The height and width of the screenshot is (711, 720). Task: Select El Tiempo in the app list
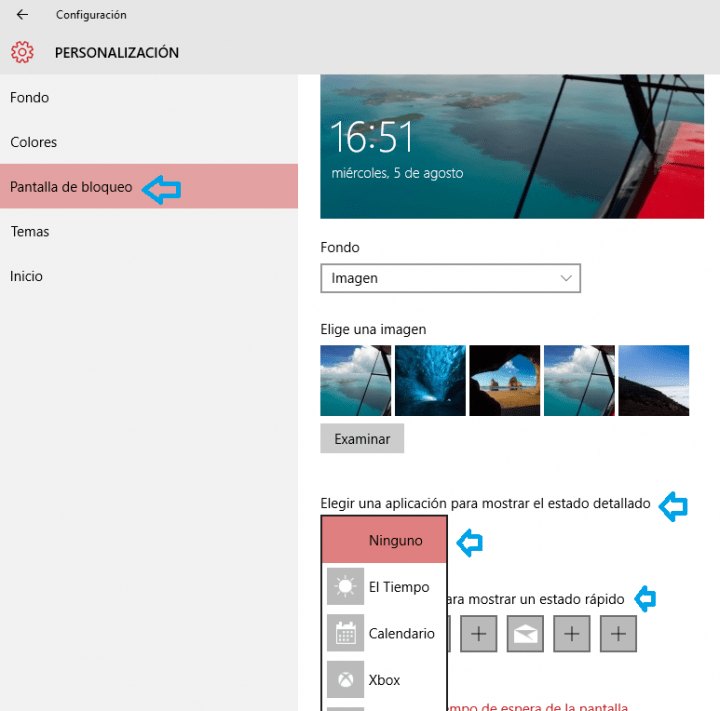pos(384,587)
